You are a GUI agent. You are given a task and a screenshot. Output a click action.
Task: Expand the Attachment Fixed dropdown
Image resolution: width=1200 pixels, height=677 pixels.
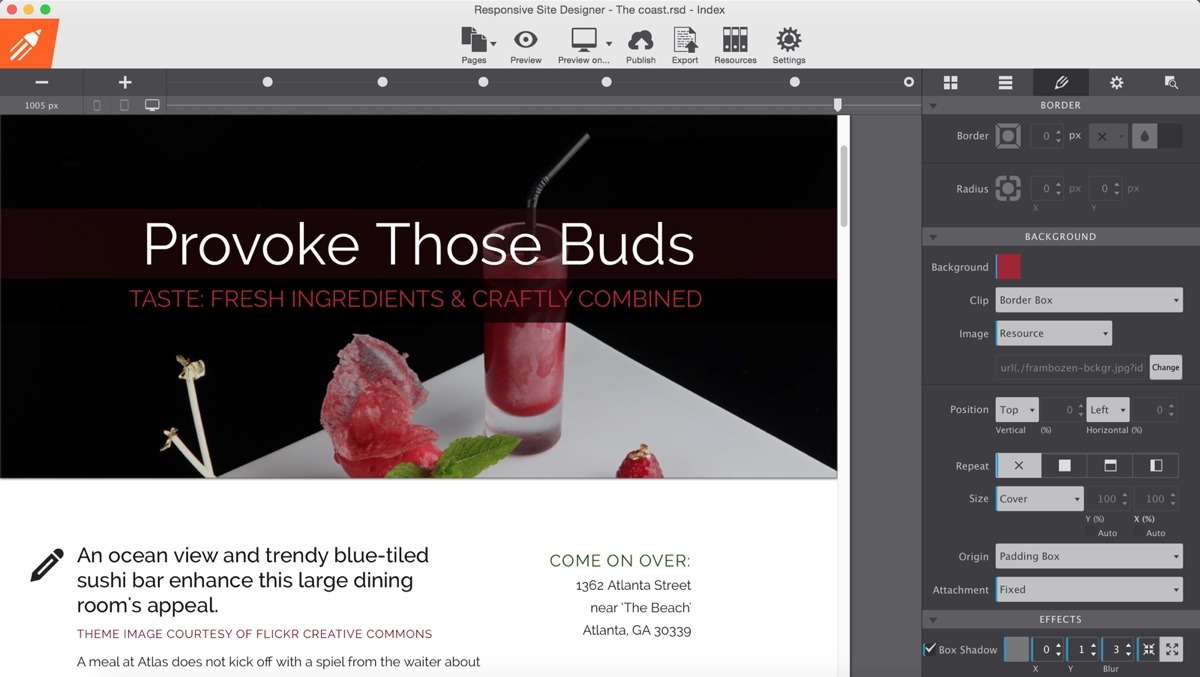[x=1089, y=590]
